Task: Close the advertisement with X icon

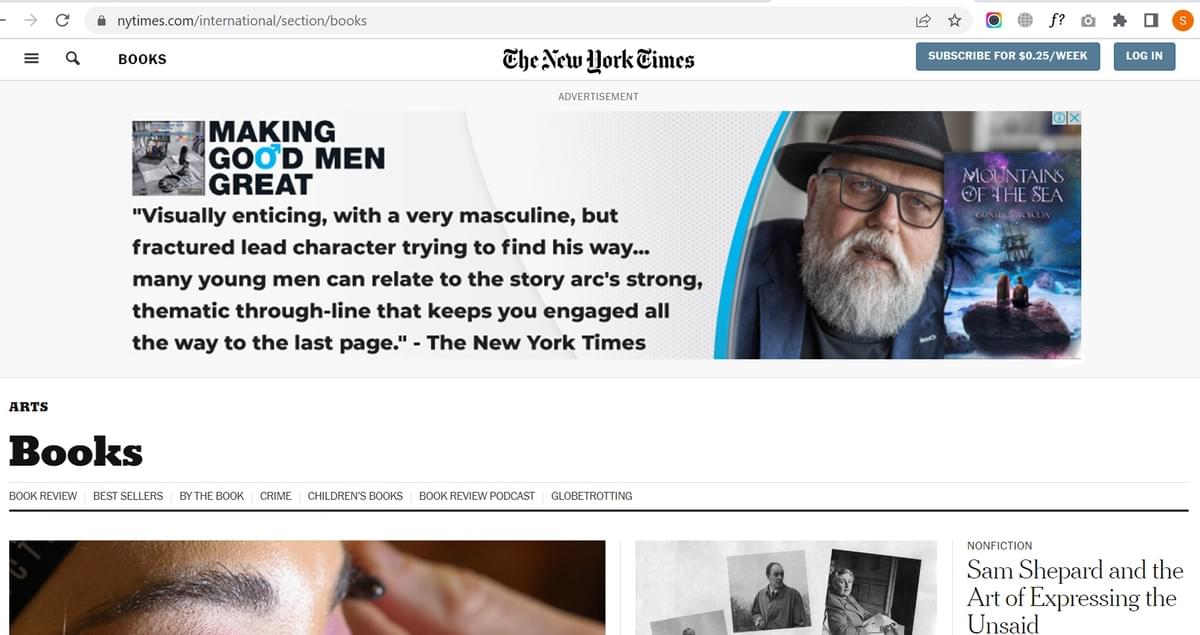Action: tap(1075, 117)
